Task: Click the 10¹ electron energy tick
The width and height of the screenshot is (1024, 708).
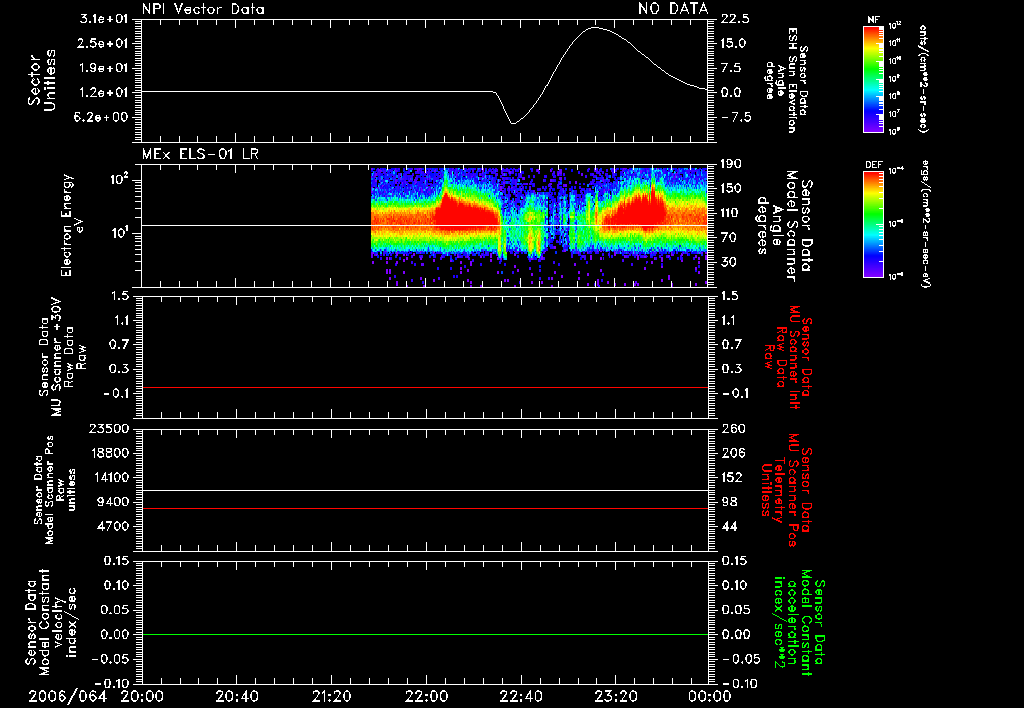Action: (x=118, y=233)
